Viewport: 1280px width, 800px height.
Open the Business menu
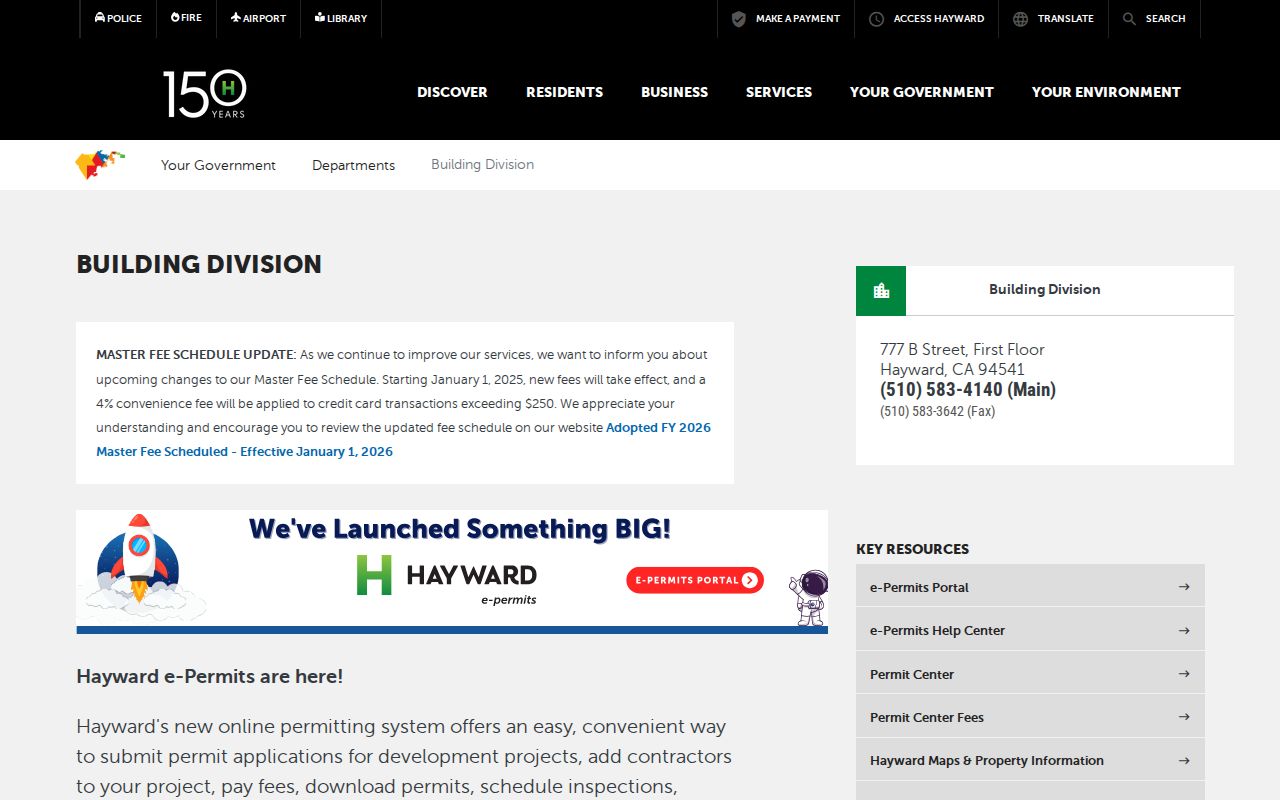pyautogui.click(x=675, y=92)
